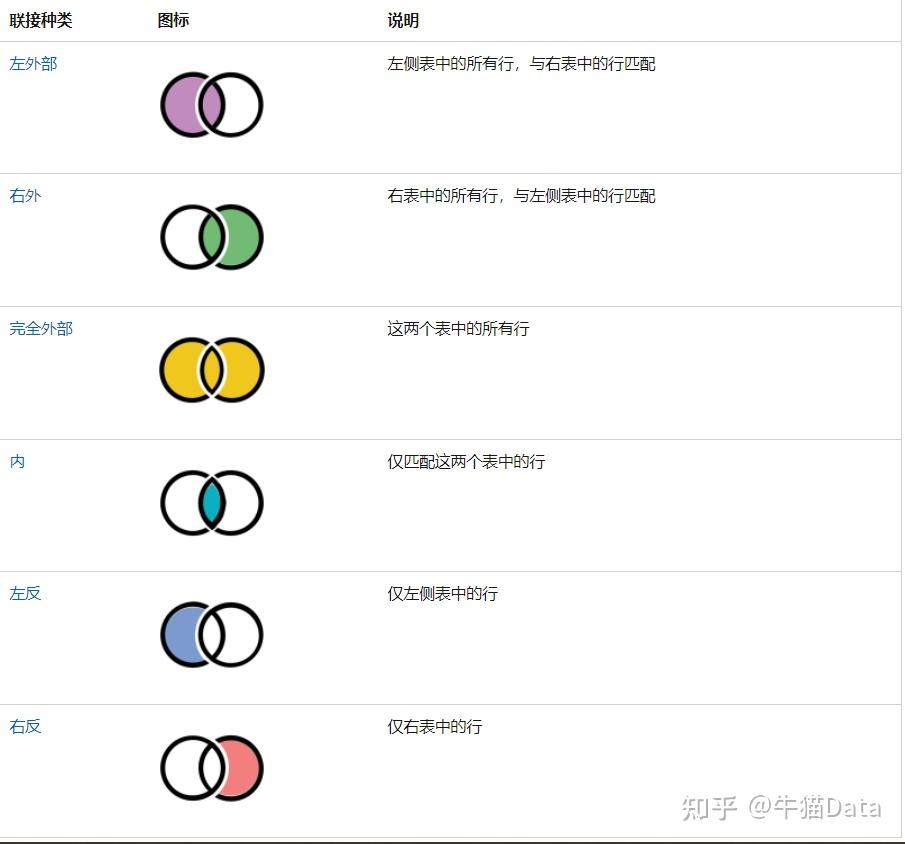Image resolution: width=905 pixels, height=844 pixels.
Task: Click the red right anti join icon
Action: tap(212, 768)
